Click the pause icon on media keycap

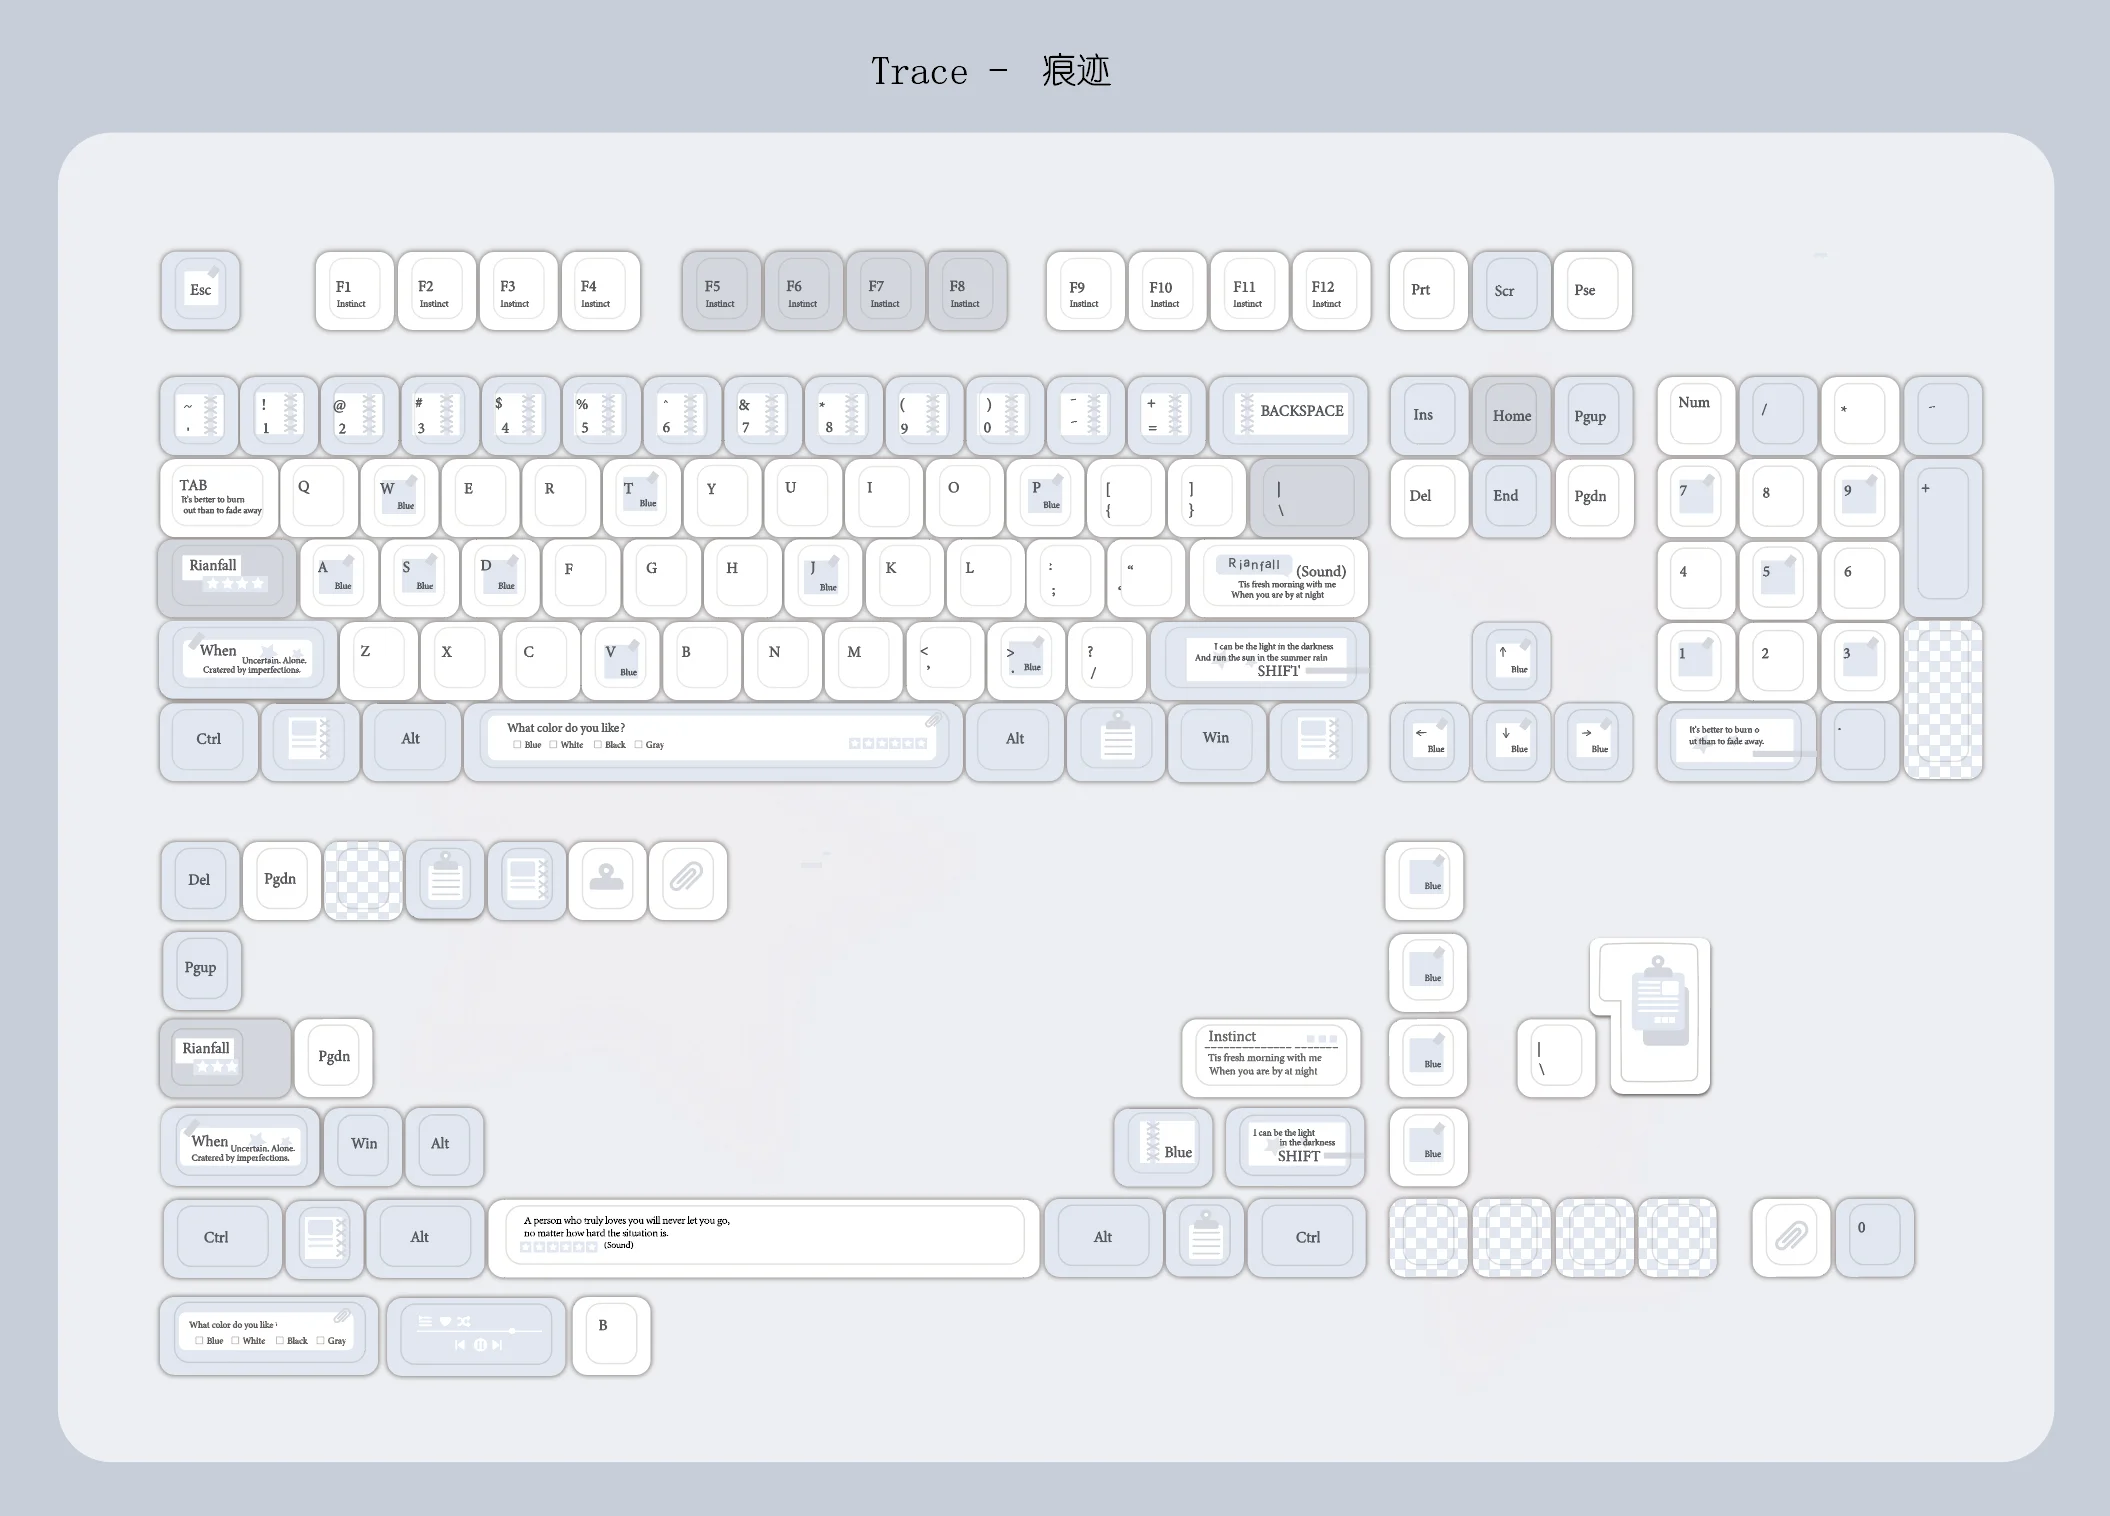pos(480,1345)
